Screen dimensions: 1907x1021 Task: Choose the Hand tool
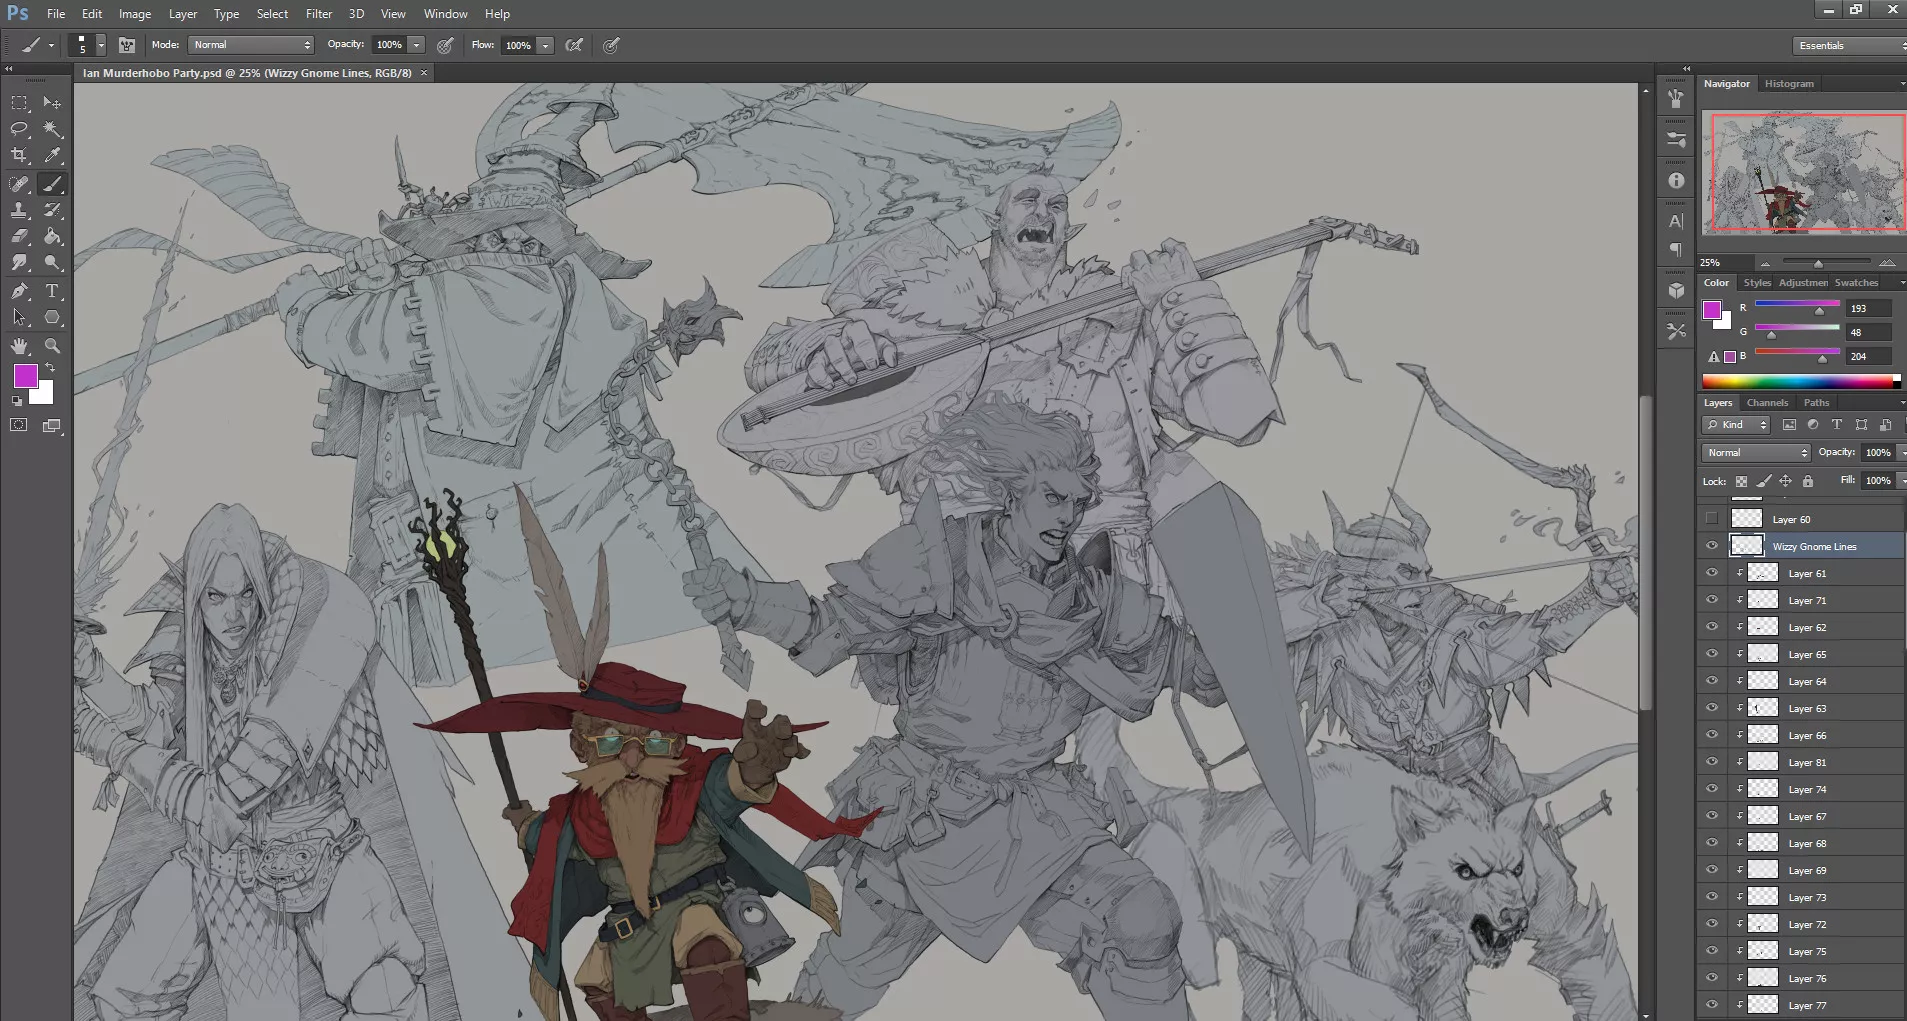[19, 346]
